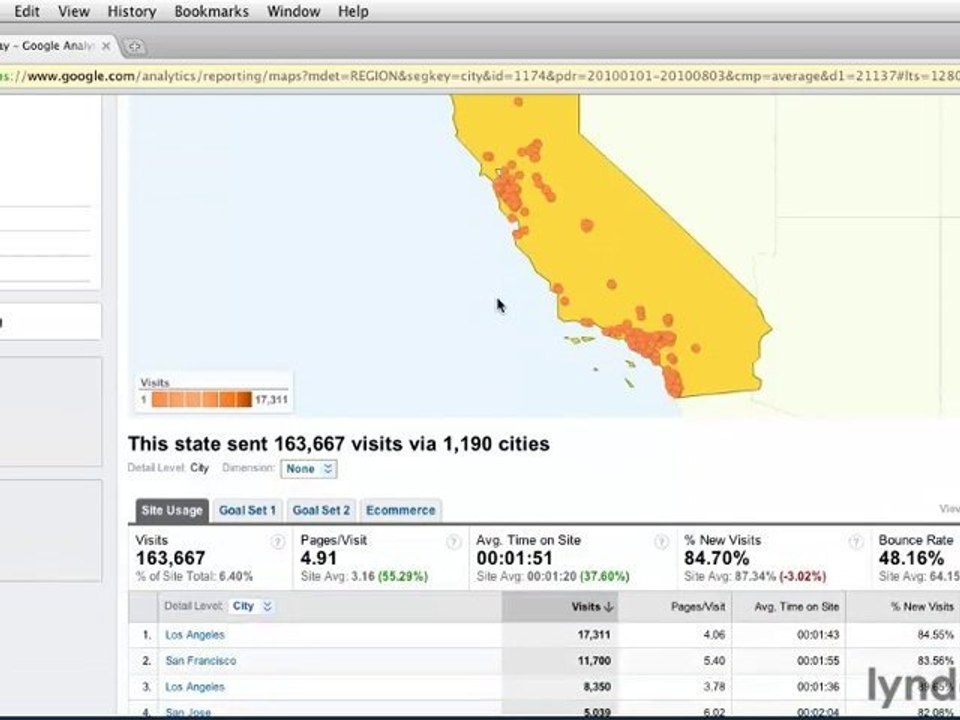Screen dimensions: 960x720
Task: Click the 83.56% New Visits cell for San Francisco
Action: point(936,661)
